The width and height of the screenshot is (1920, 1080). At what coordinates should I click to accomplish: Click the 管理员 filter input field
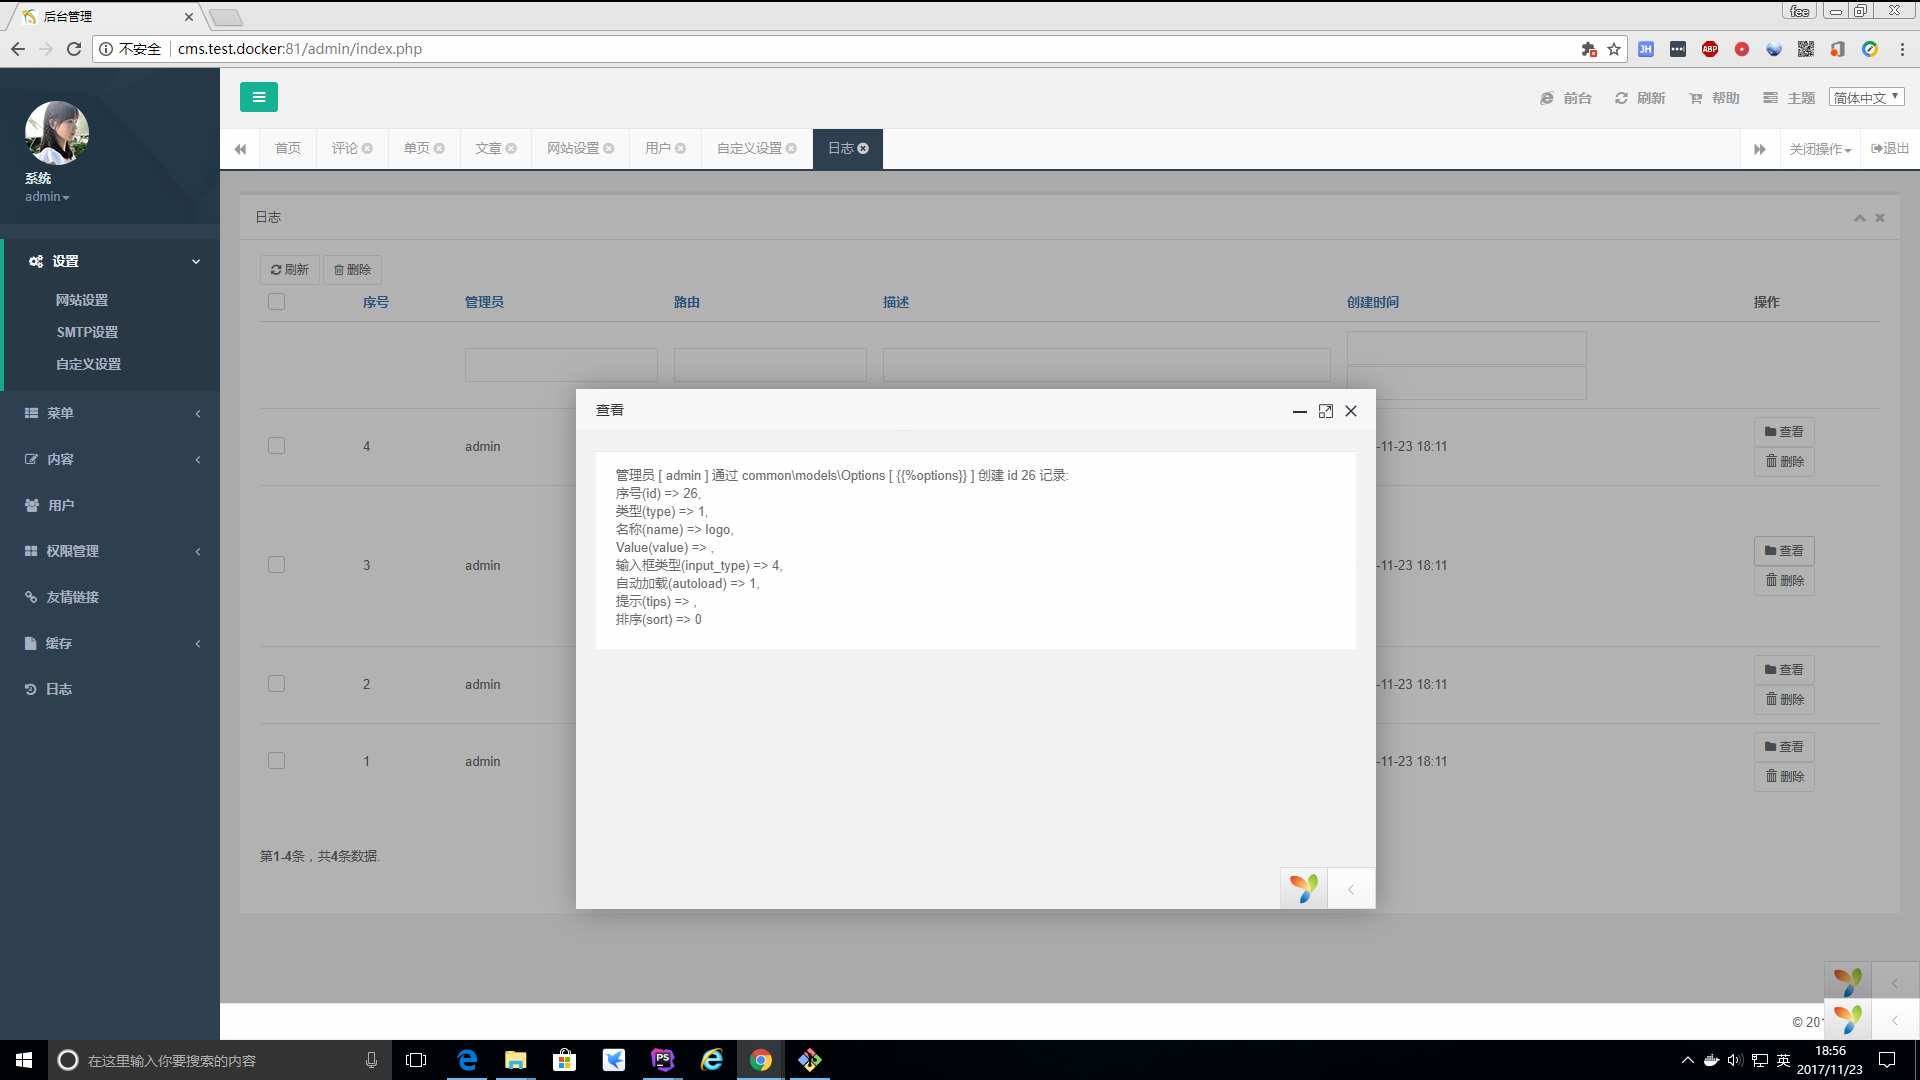(561, 365)
